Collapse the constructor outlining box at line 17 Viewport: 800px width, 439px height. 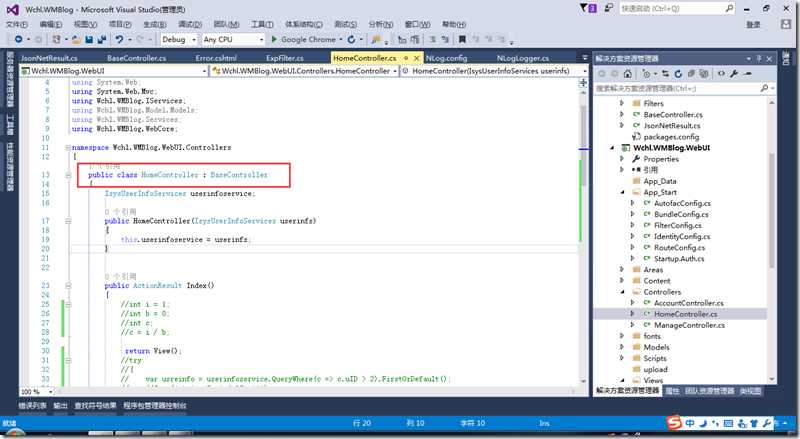tap(68, 221)
